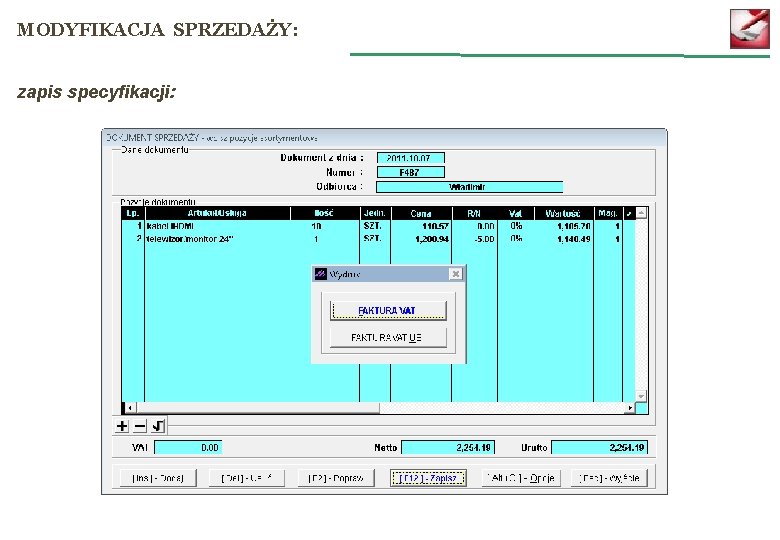Click the Mag. column header
This screenshot has width=780, height=540.
608,213
